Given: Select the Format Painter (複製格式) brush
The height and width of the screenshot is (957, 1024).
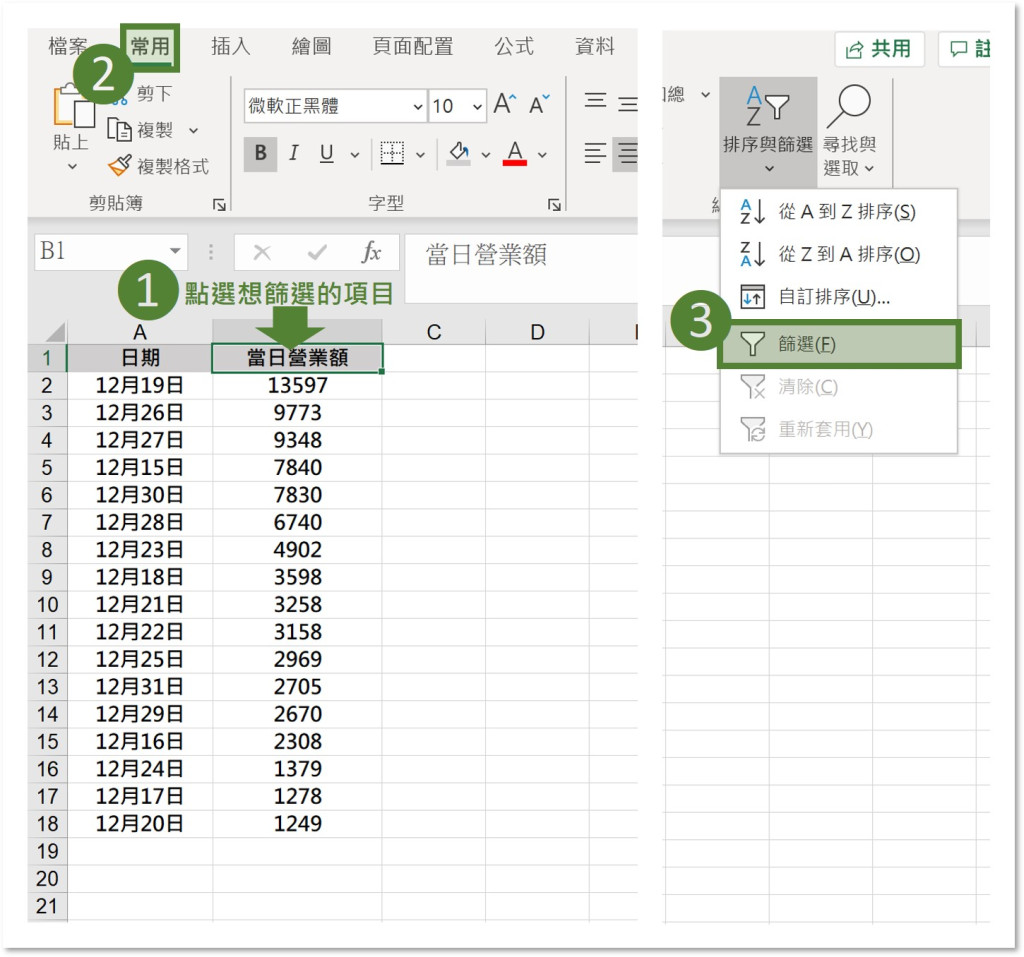Looking at the screenshot, I should tap(120, 166).
